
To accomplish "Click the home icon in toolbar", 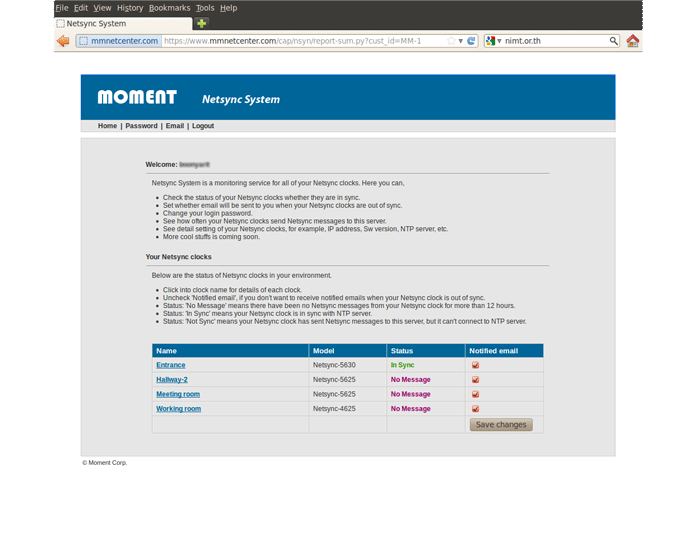I will pyautogui.click(x=632, y=41).
